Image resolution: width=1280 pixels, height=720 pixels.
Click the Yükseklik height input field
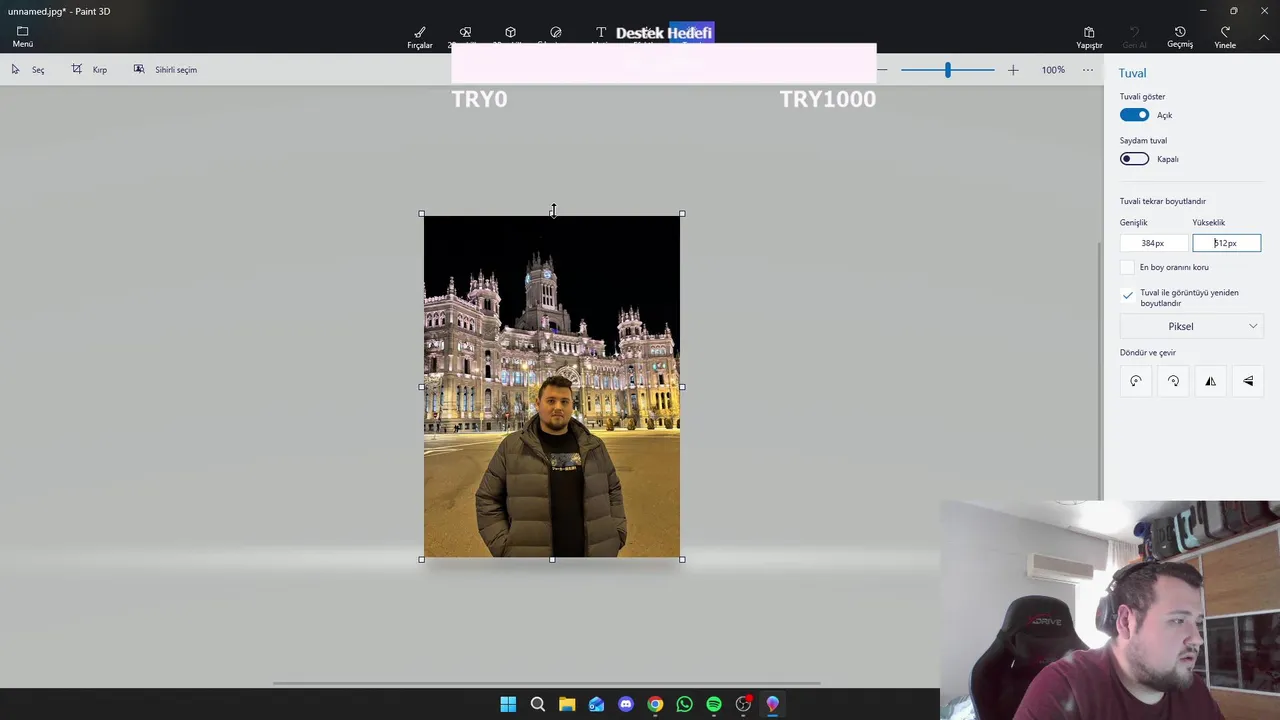pyautogui.click(x=1227, y=243)
